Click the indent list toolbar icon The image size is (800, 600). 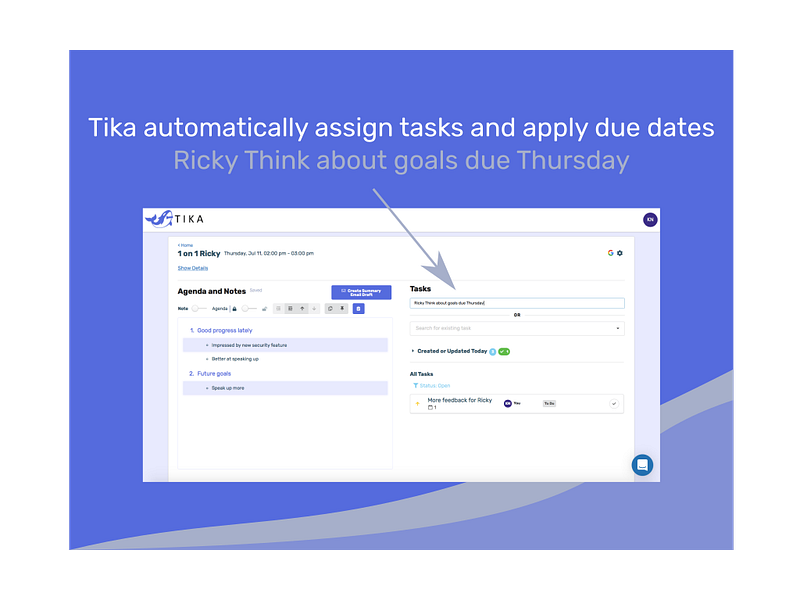(x=290, y=309)
